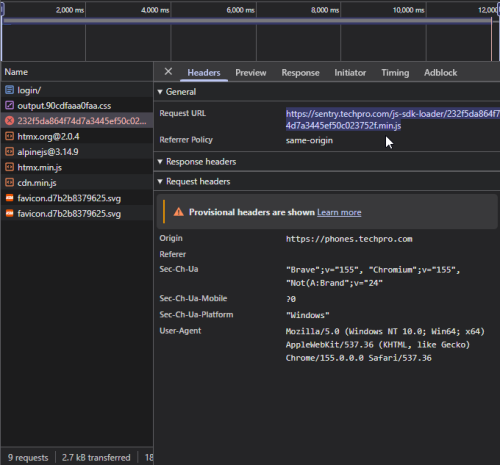This screenshot has height=465, width=500.
Task: Click the stylesheet icon beside output.90cdfaaa0faa.css
Action: (10, 105)
